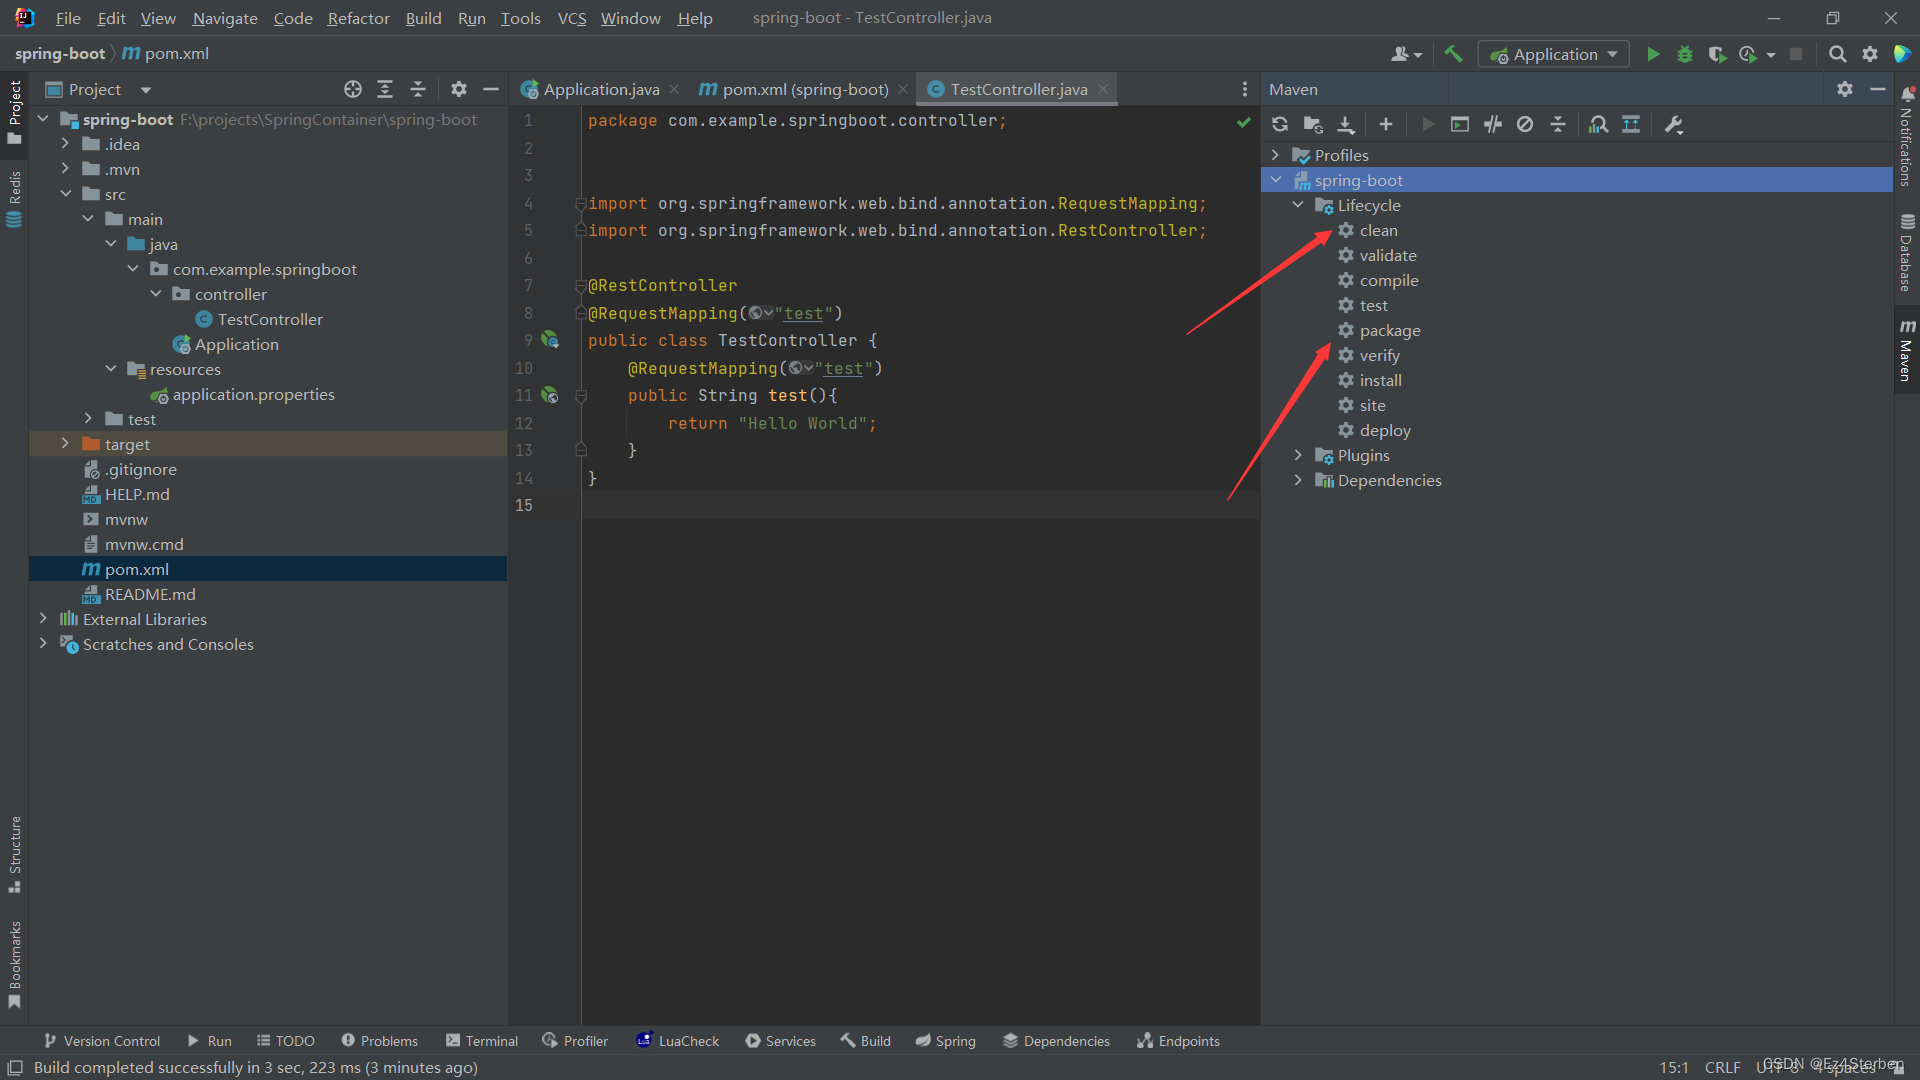Switch to pom.xml (spring-boot) tab
Viewport: 1920px width, 1080px height.
tap(804, 89)
